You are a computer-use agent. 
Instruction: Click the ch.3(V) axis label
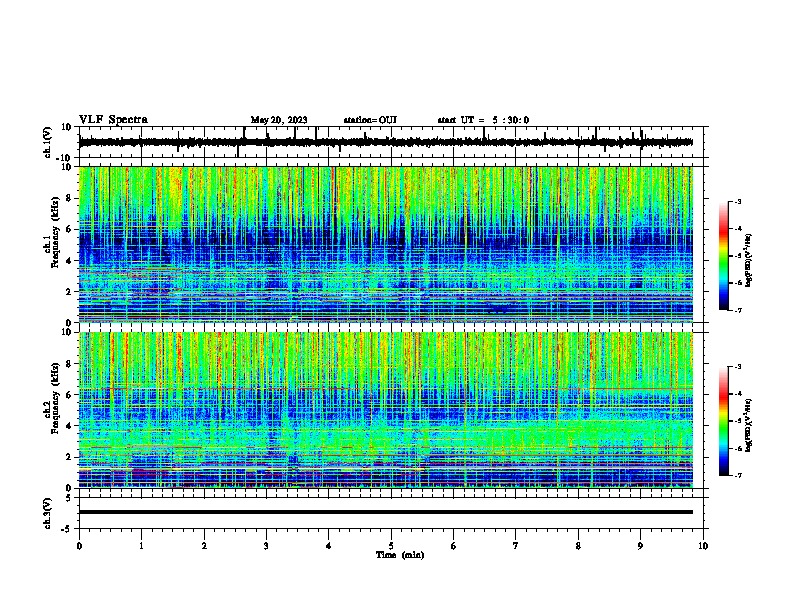(x=48, y=513)
